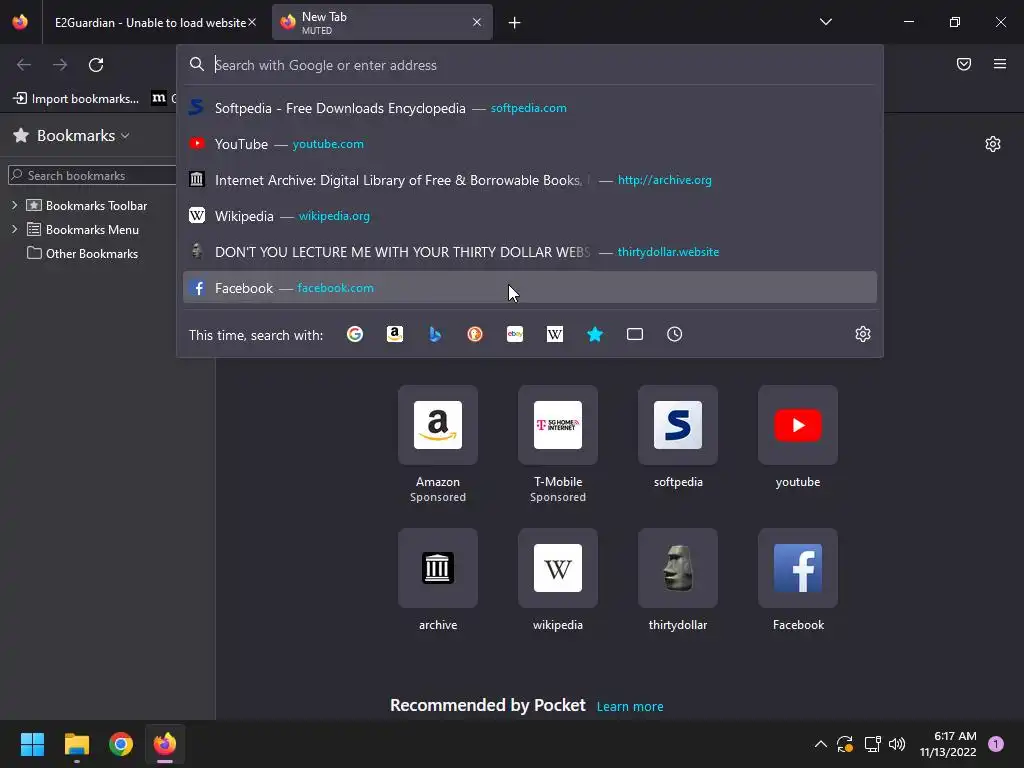Choose thirtydollar.website suggestion

[x=530, y=251]
